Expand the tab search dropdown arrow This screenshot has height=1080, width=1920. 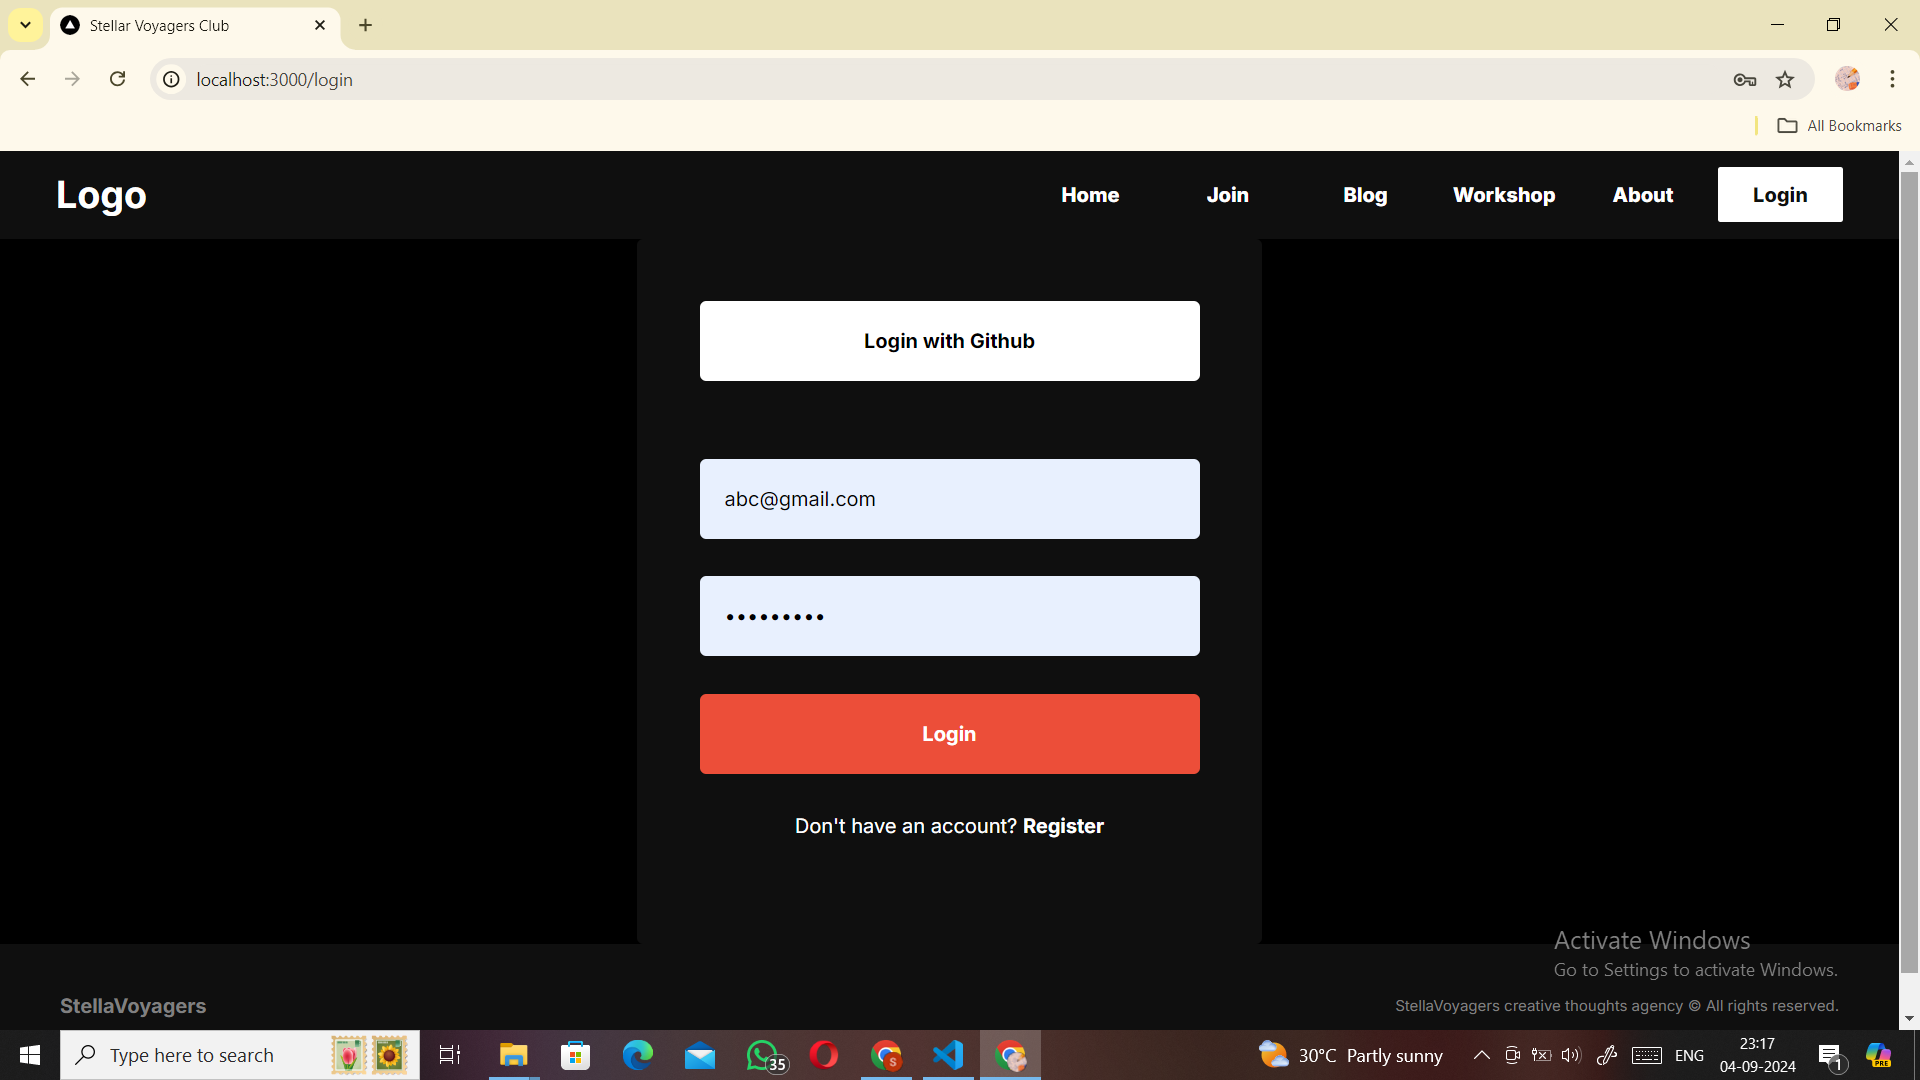(25, 25)
